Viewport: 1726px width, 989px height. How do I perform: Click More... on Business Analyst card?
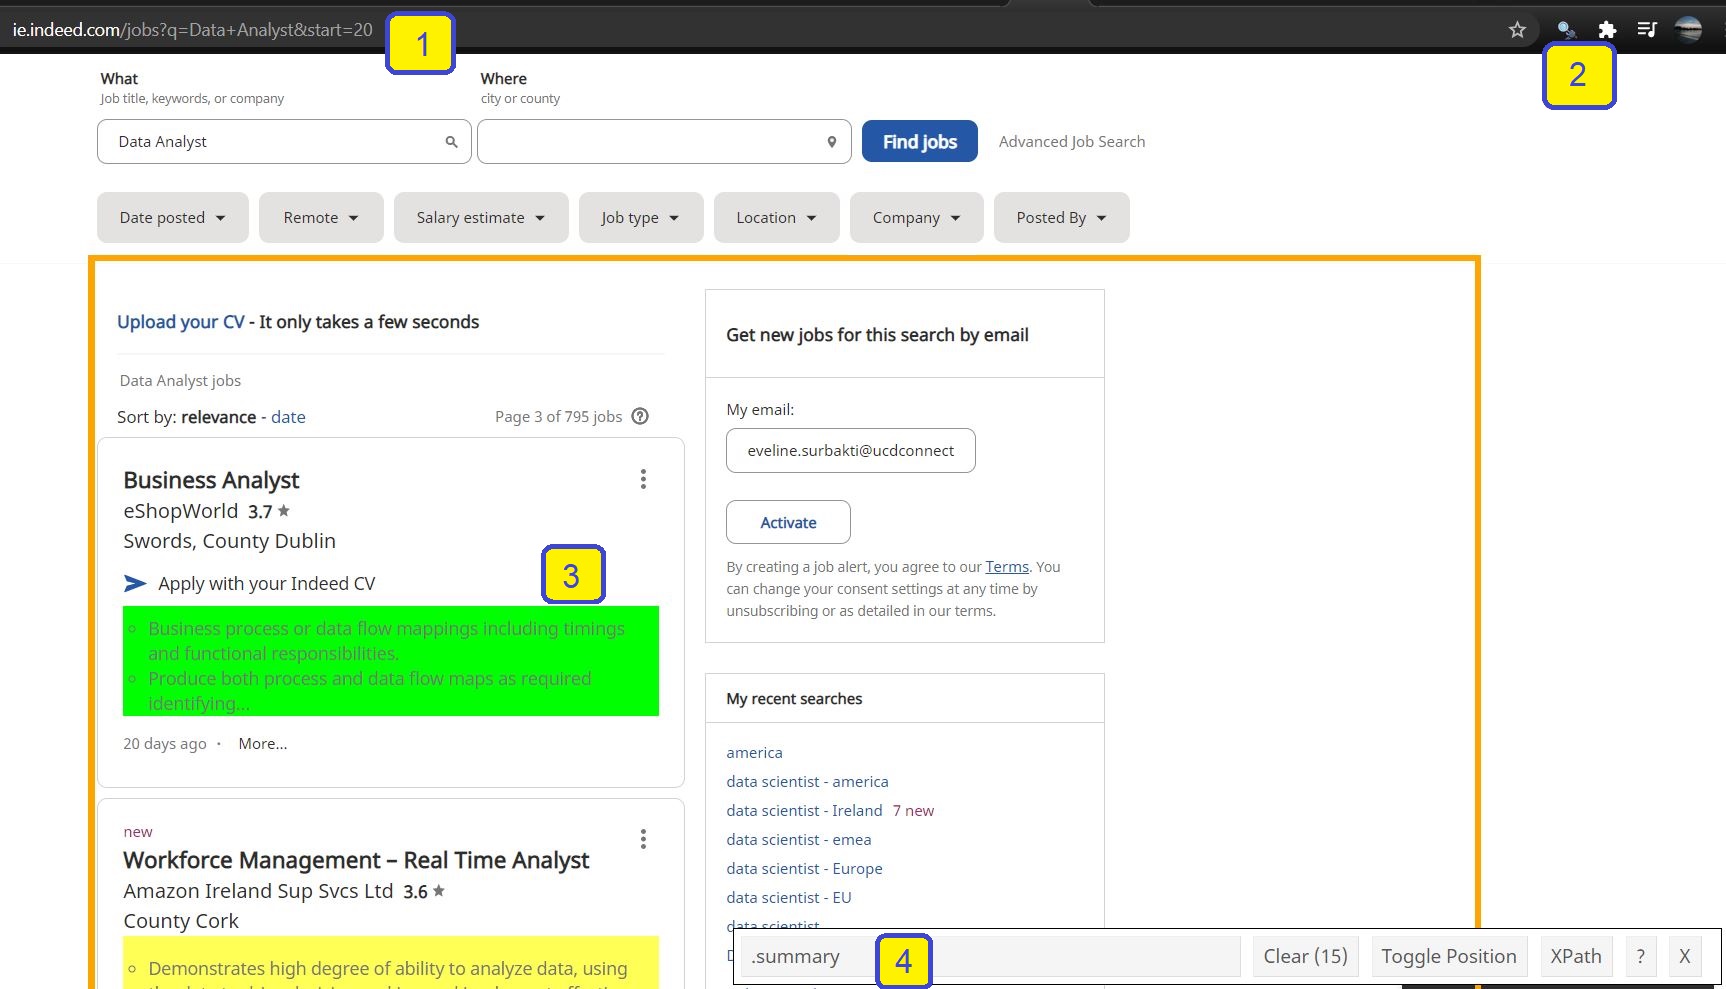tap(263, 744)
